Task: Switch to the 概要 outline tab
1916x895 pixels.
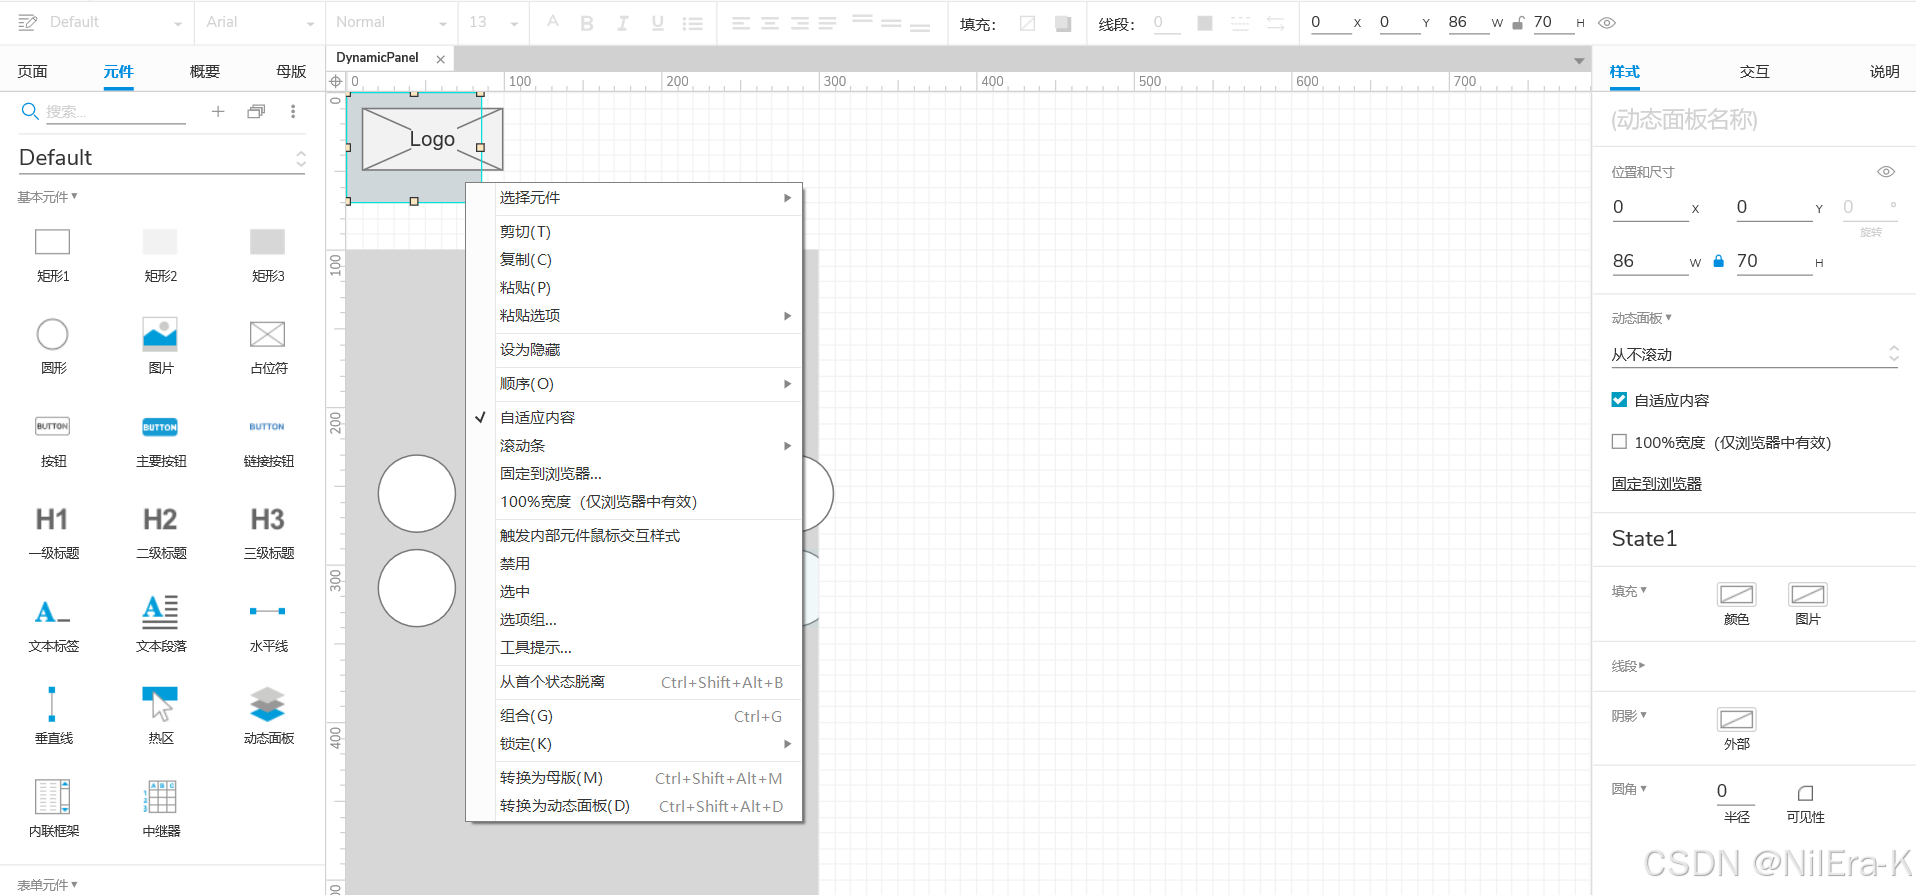Action: (205, 71)
